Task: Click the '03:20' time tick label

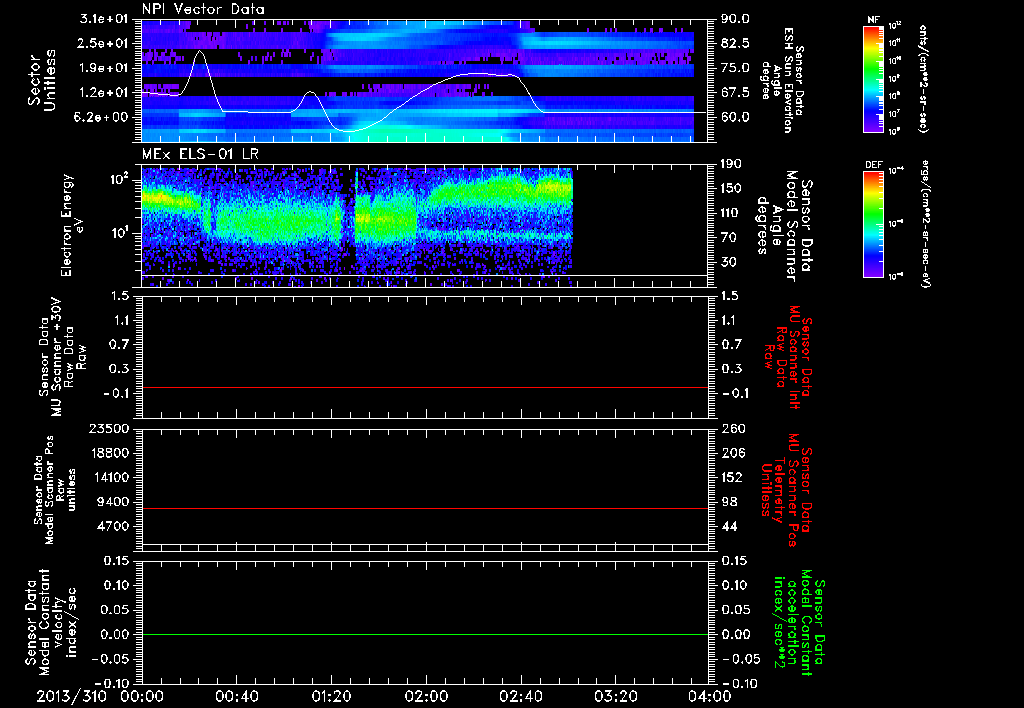Action: tap(615, 696)
